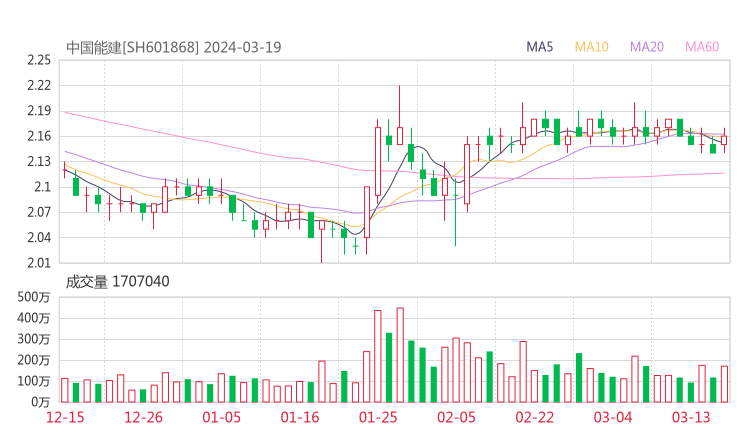Select the 400万 volume axis label
Viewport: 740px width, 440px height.
pos(34,318)
